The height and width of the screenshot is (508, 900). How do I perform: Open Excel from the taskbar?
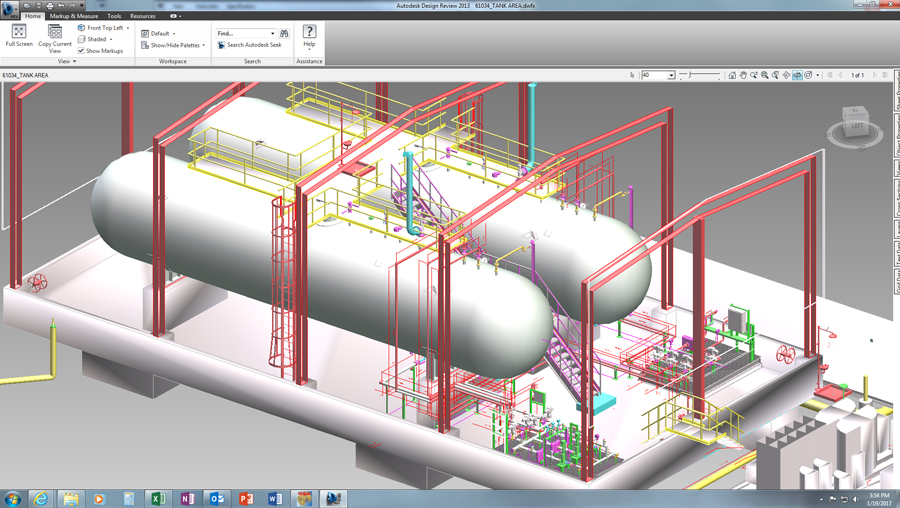tap(158, 498)
